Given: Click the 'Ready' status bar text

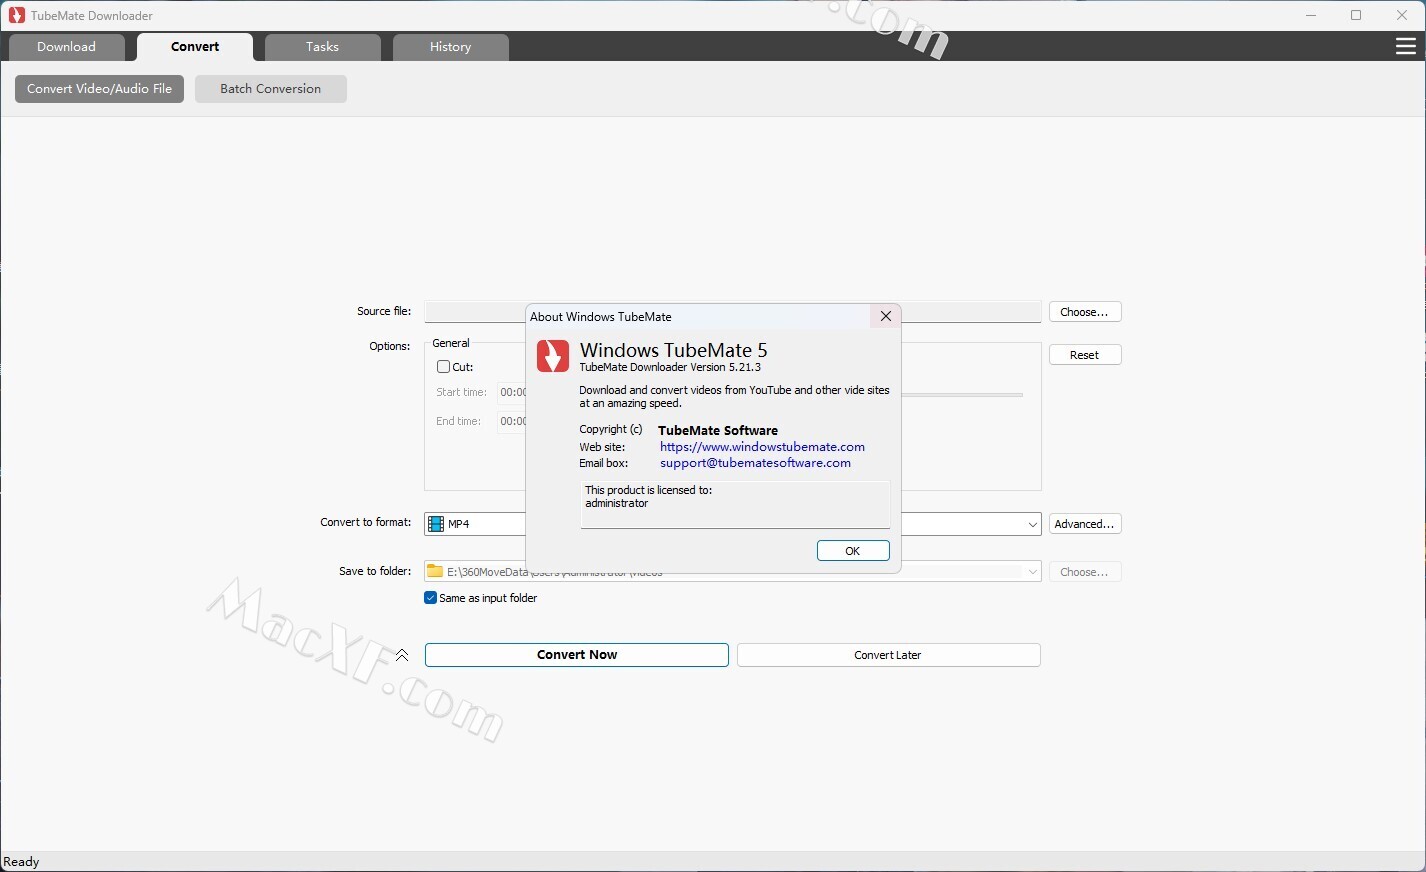Looking at the screenshot, I should 22,862.
